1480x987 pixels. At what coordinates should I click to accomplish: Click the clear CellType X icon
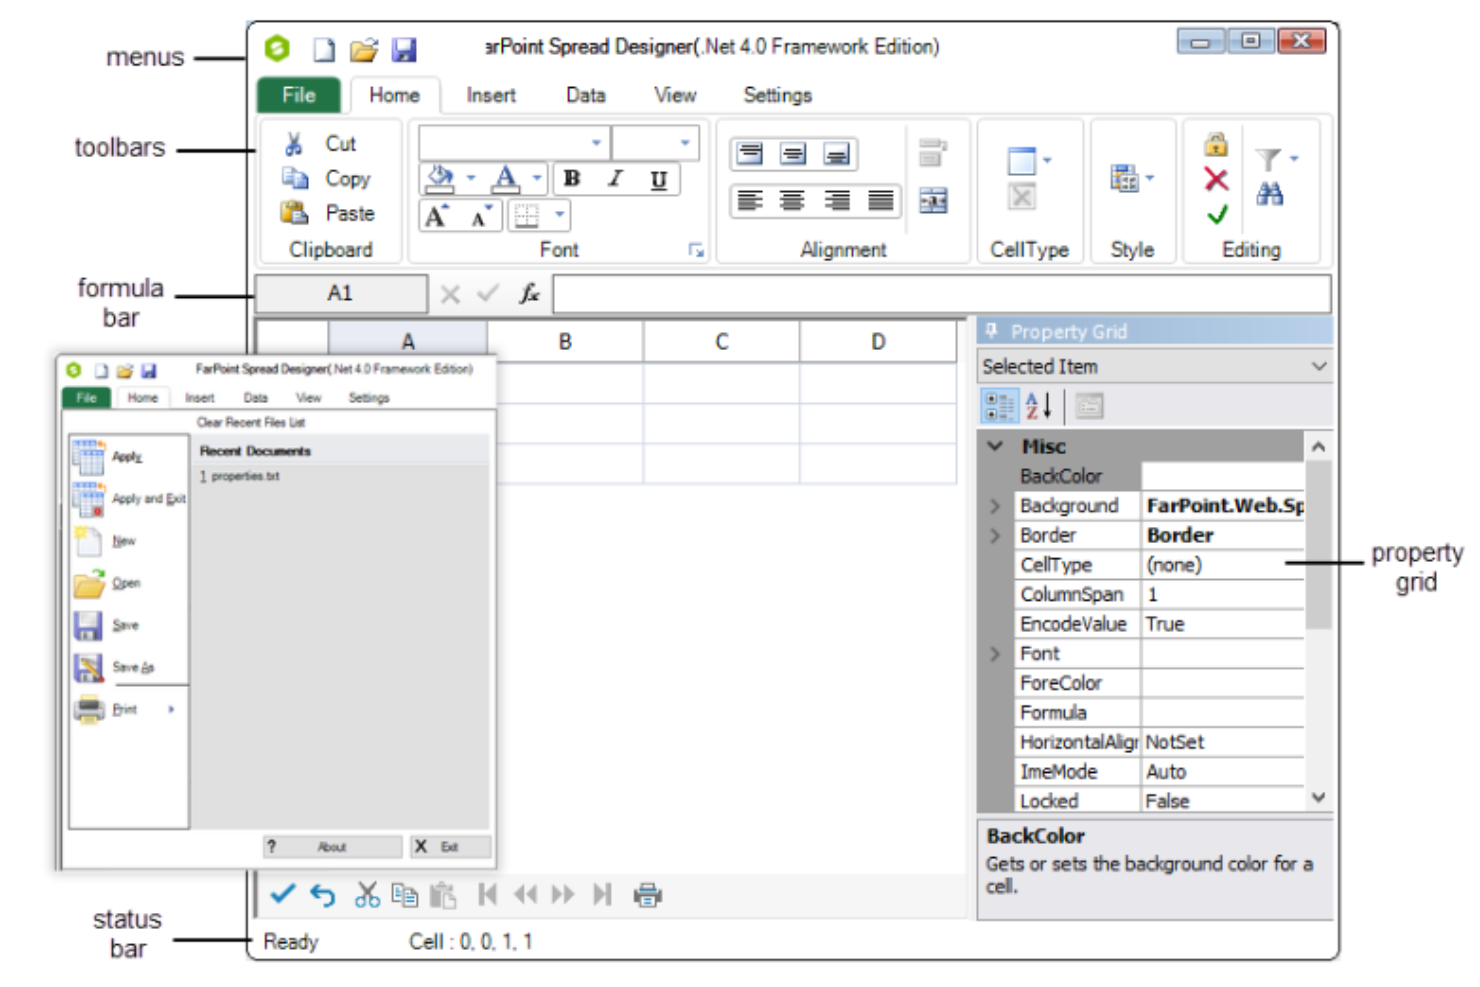click(1021, 197)
